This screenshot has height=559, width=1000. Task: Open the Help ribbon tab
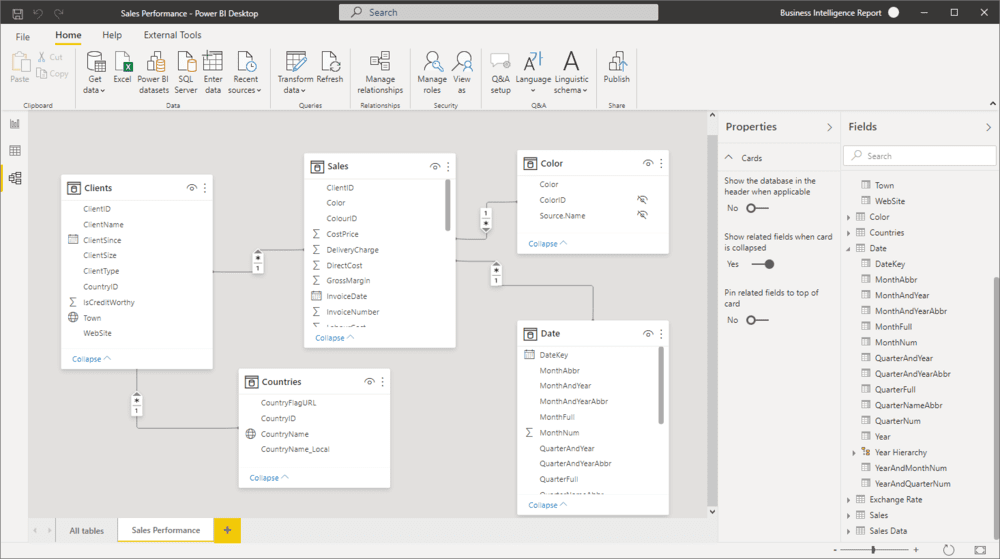pyautogui.click(x=112, y=35)
